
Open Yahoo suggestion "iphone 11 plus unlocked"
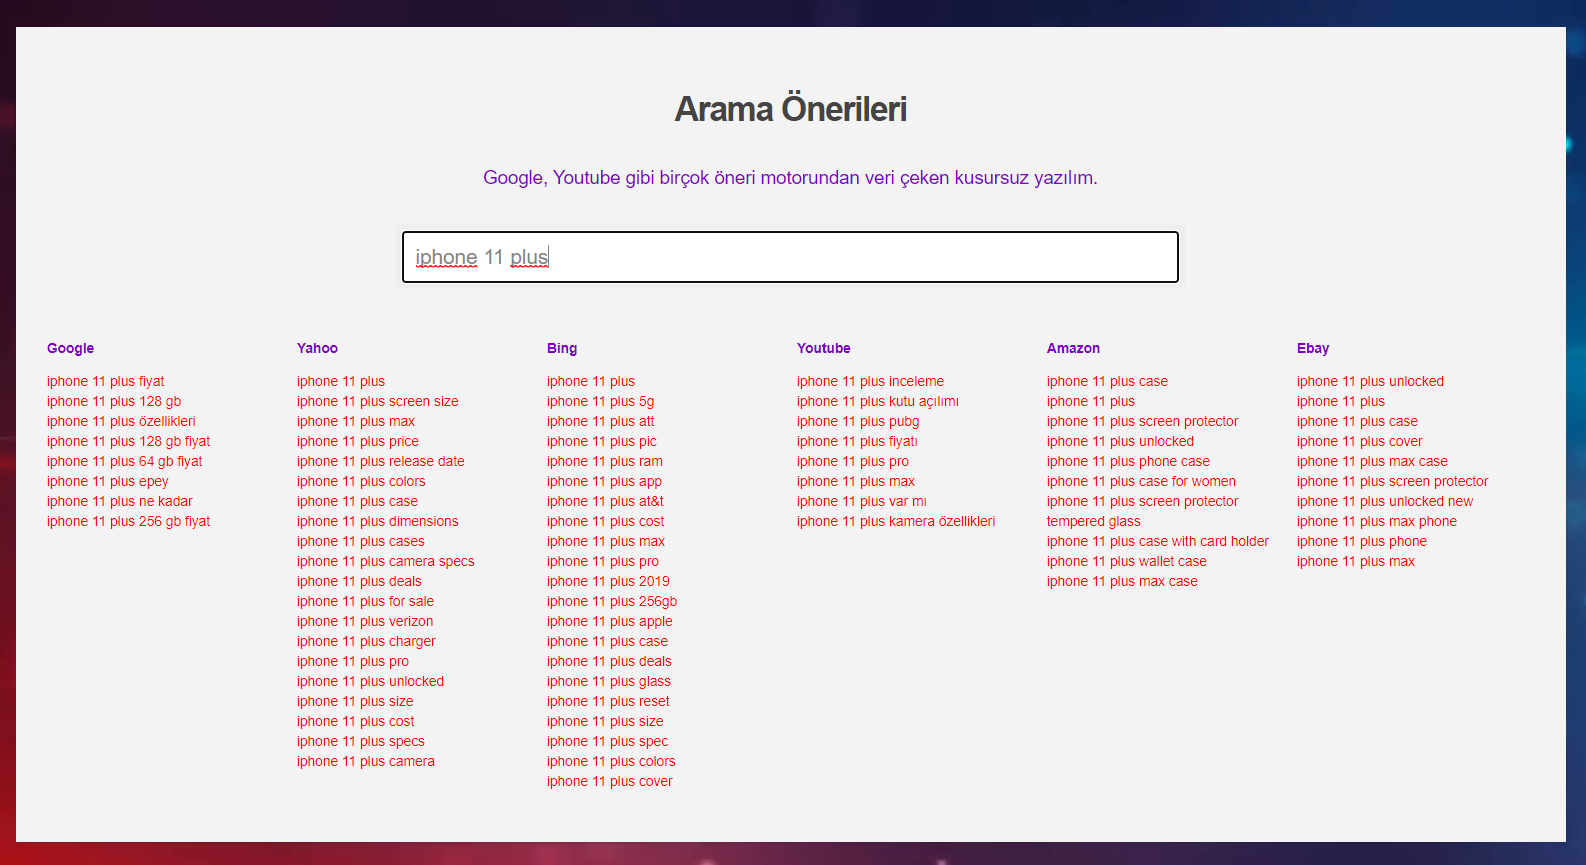pos(370,681)
